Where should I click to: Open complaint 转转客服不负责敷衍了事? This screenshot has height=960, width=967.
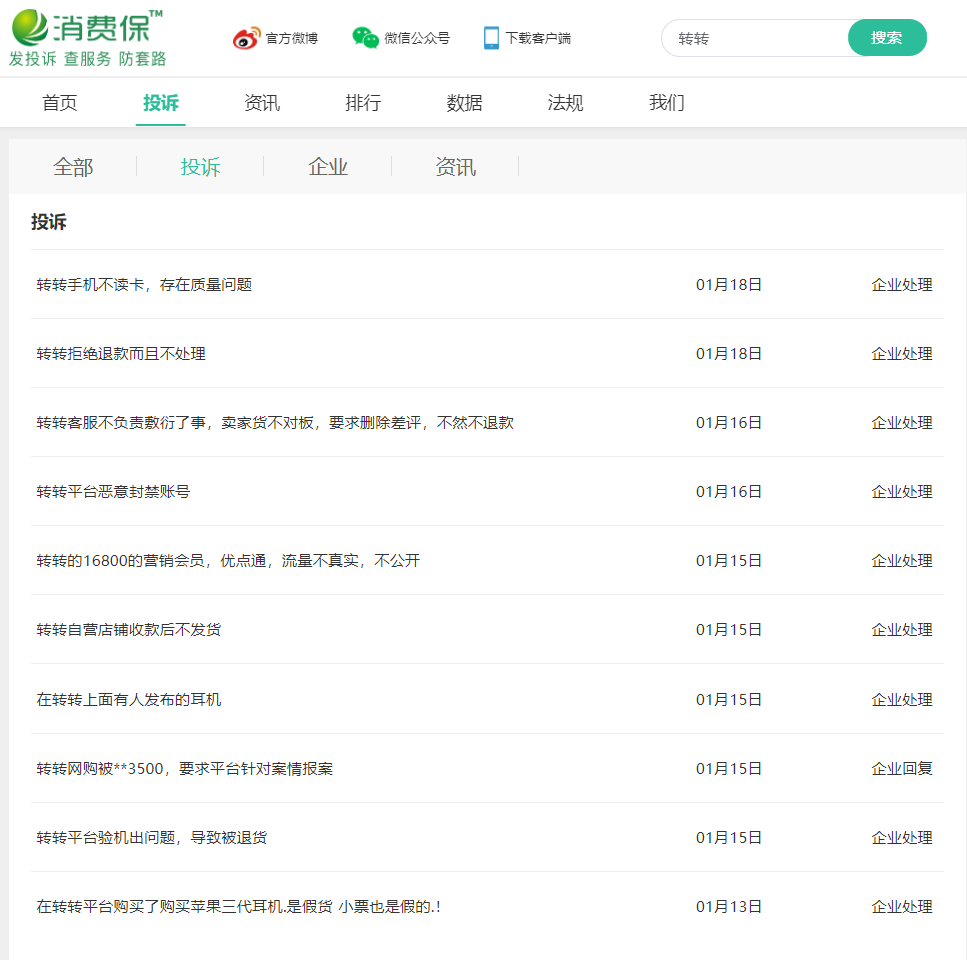click(x=275, y=422)
